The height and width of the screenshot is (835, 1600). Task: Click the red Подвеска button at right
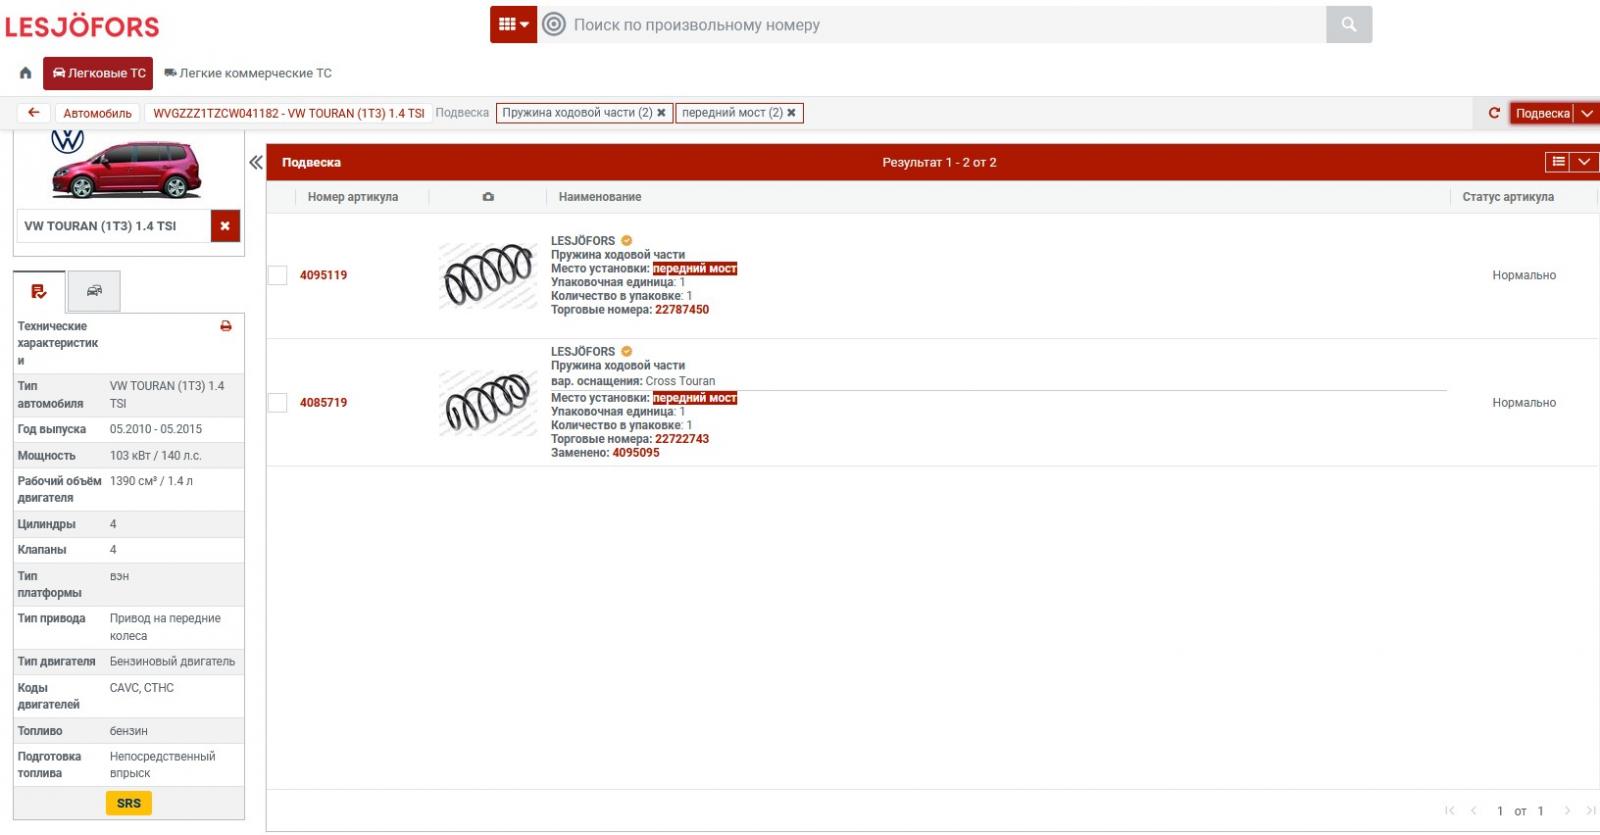[1542, 113]
